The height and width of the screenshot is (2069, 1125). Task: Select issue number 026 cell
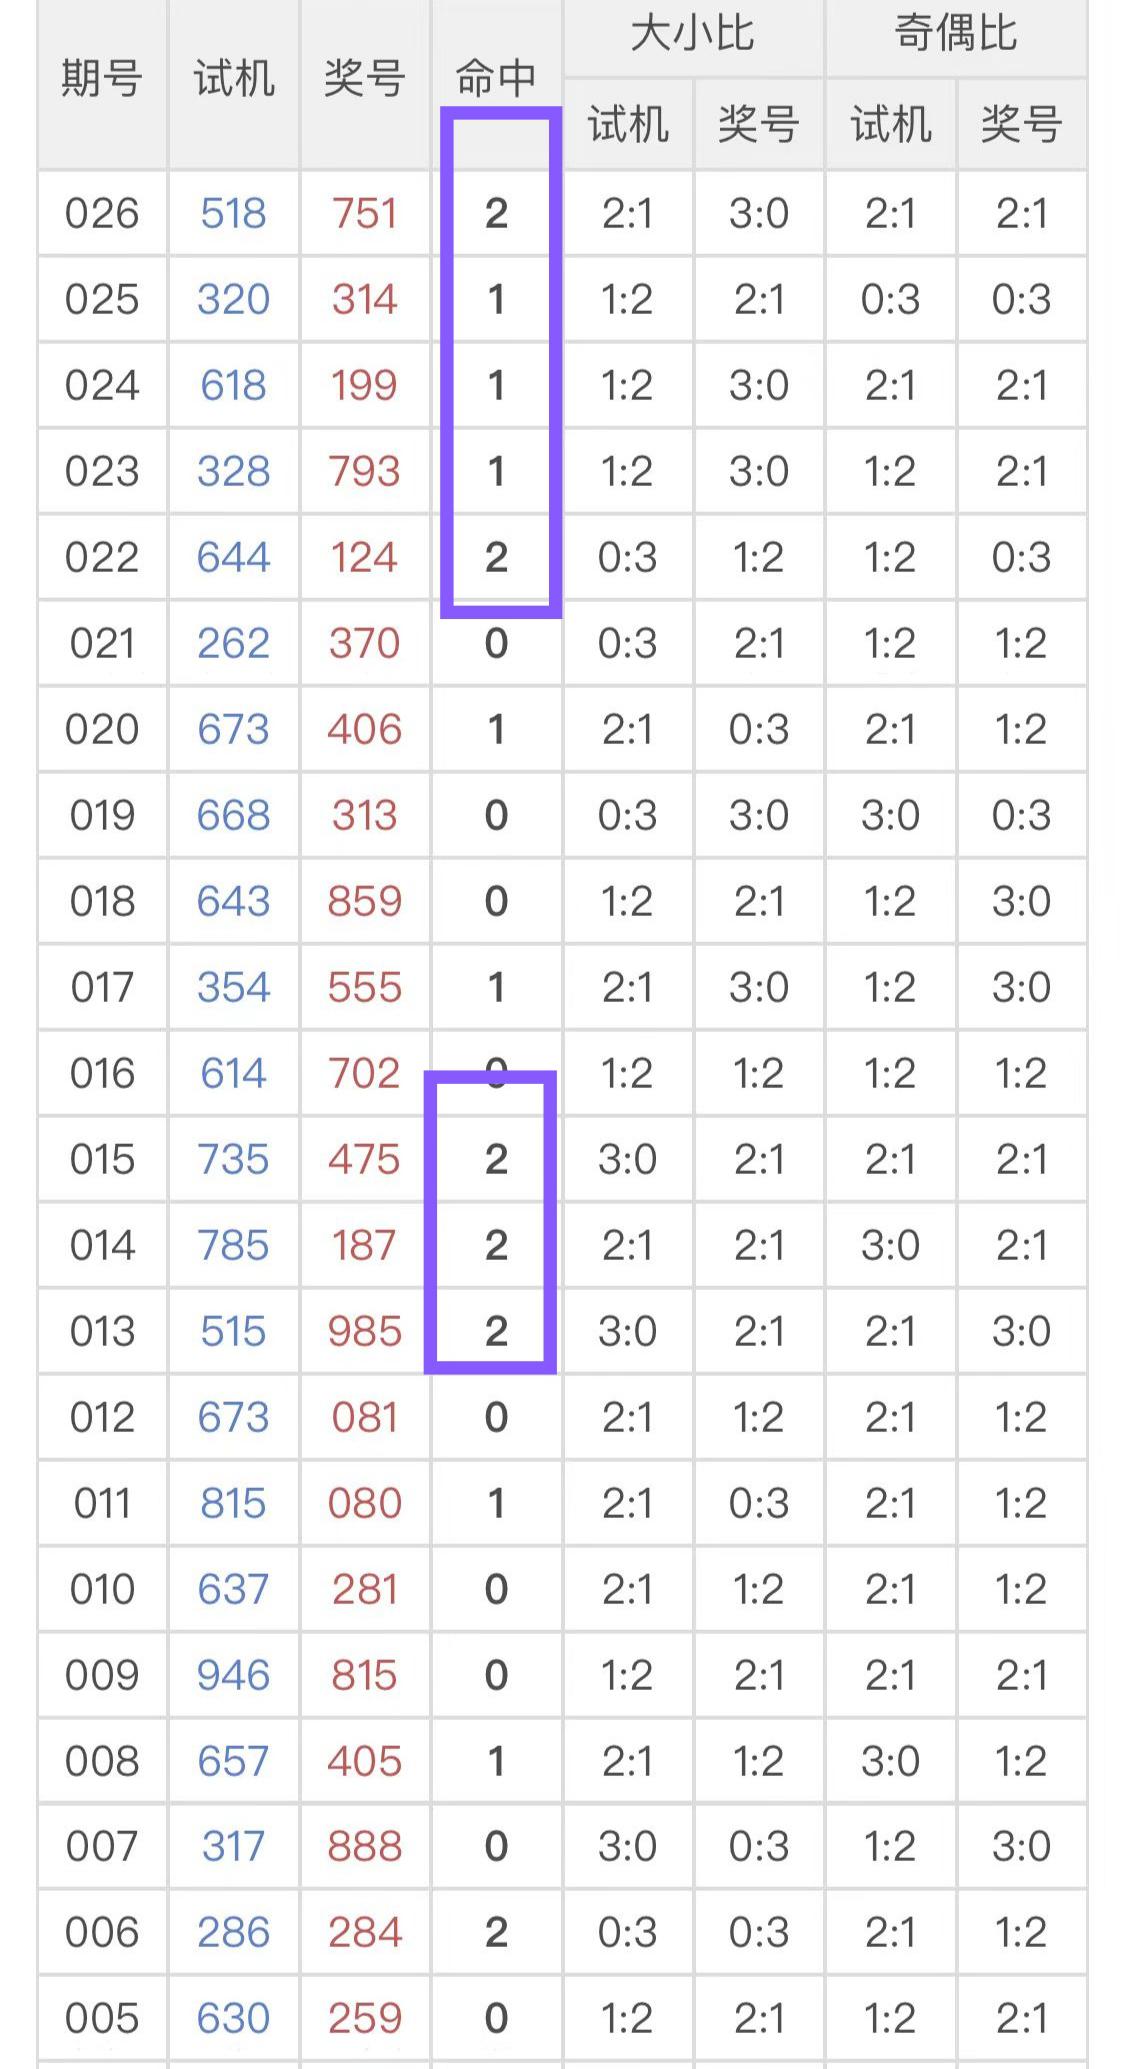coord(102,213)
